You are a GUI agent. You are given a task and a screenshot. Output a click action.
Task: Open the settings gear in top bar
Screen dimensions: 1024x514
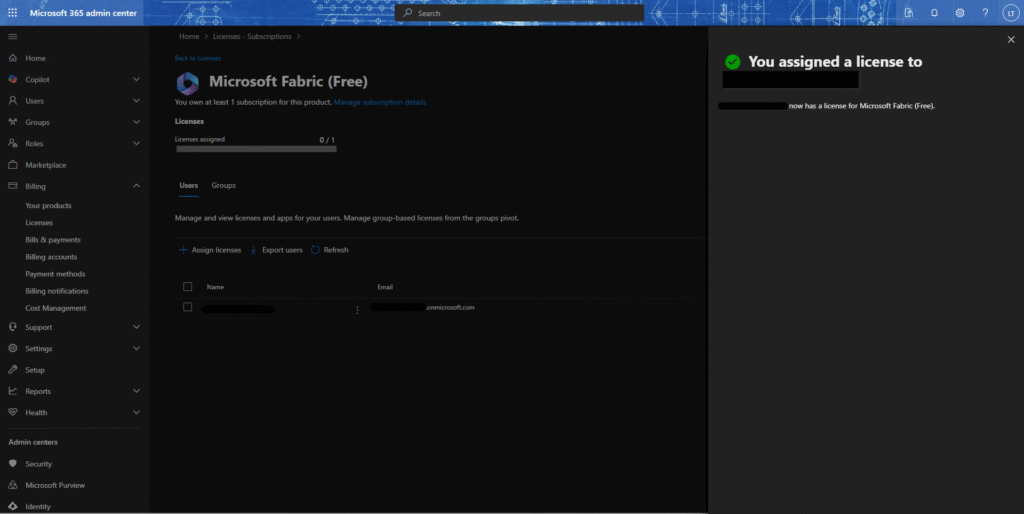(960, 13)
